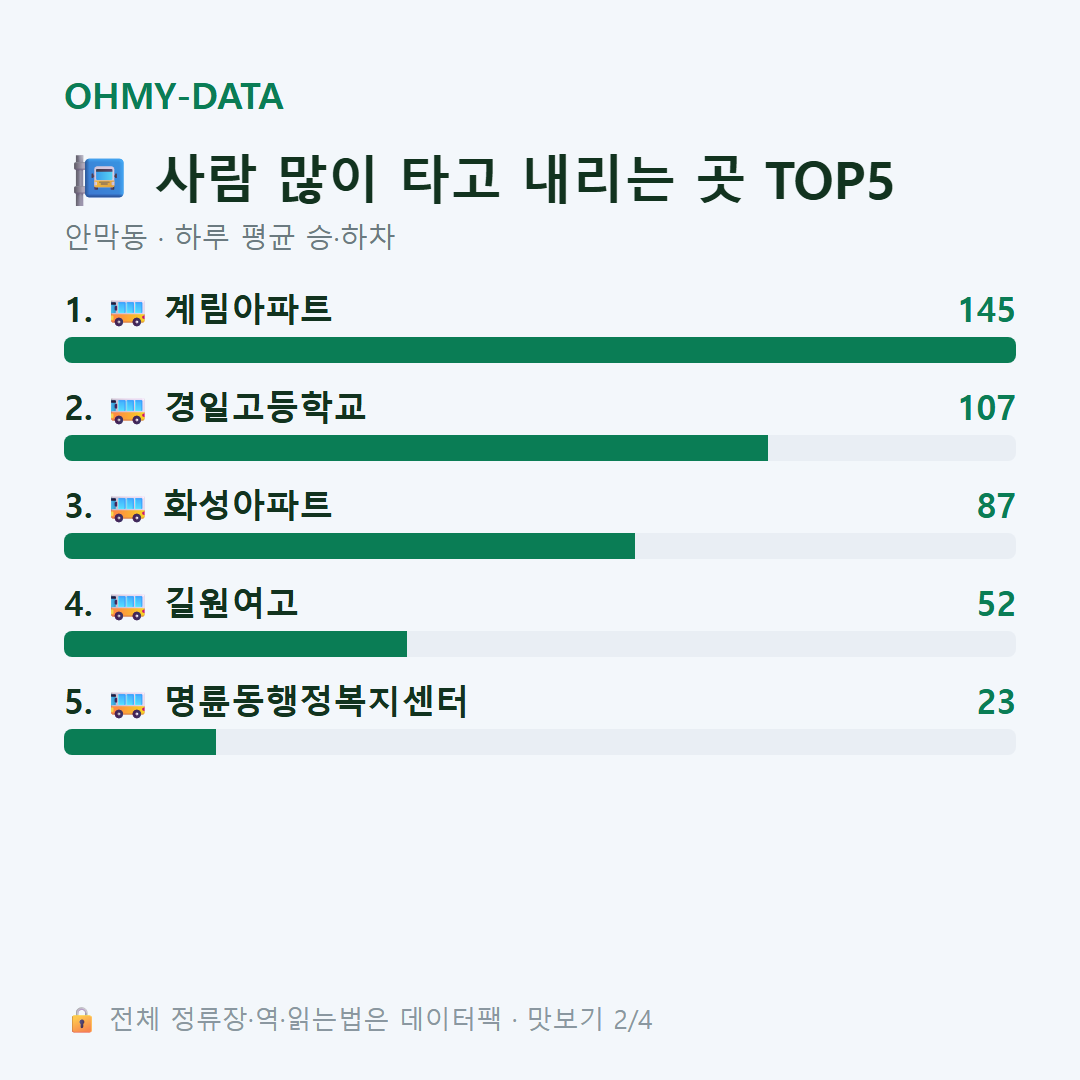1080x1080 pixels.
Task: Click the lock icon in the footer
Action: 82,1019
